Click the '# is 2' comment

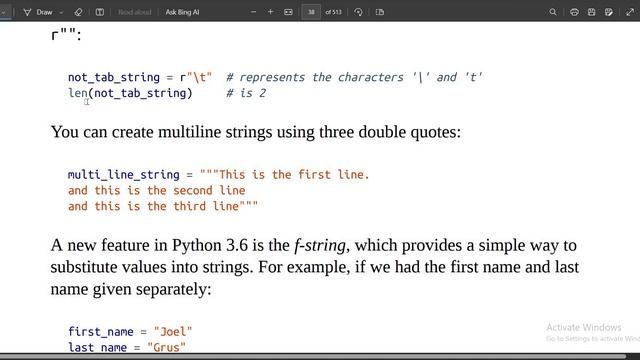click(x=246, y=93)
